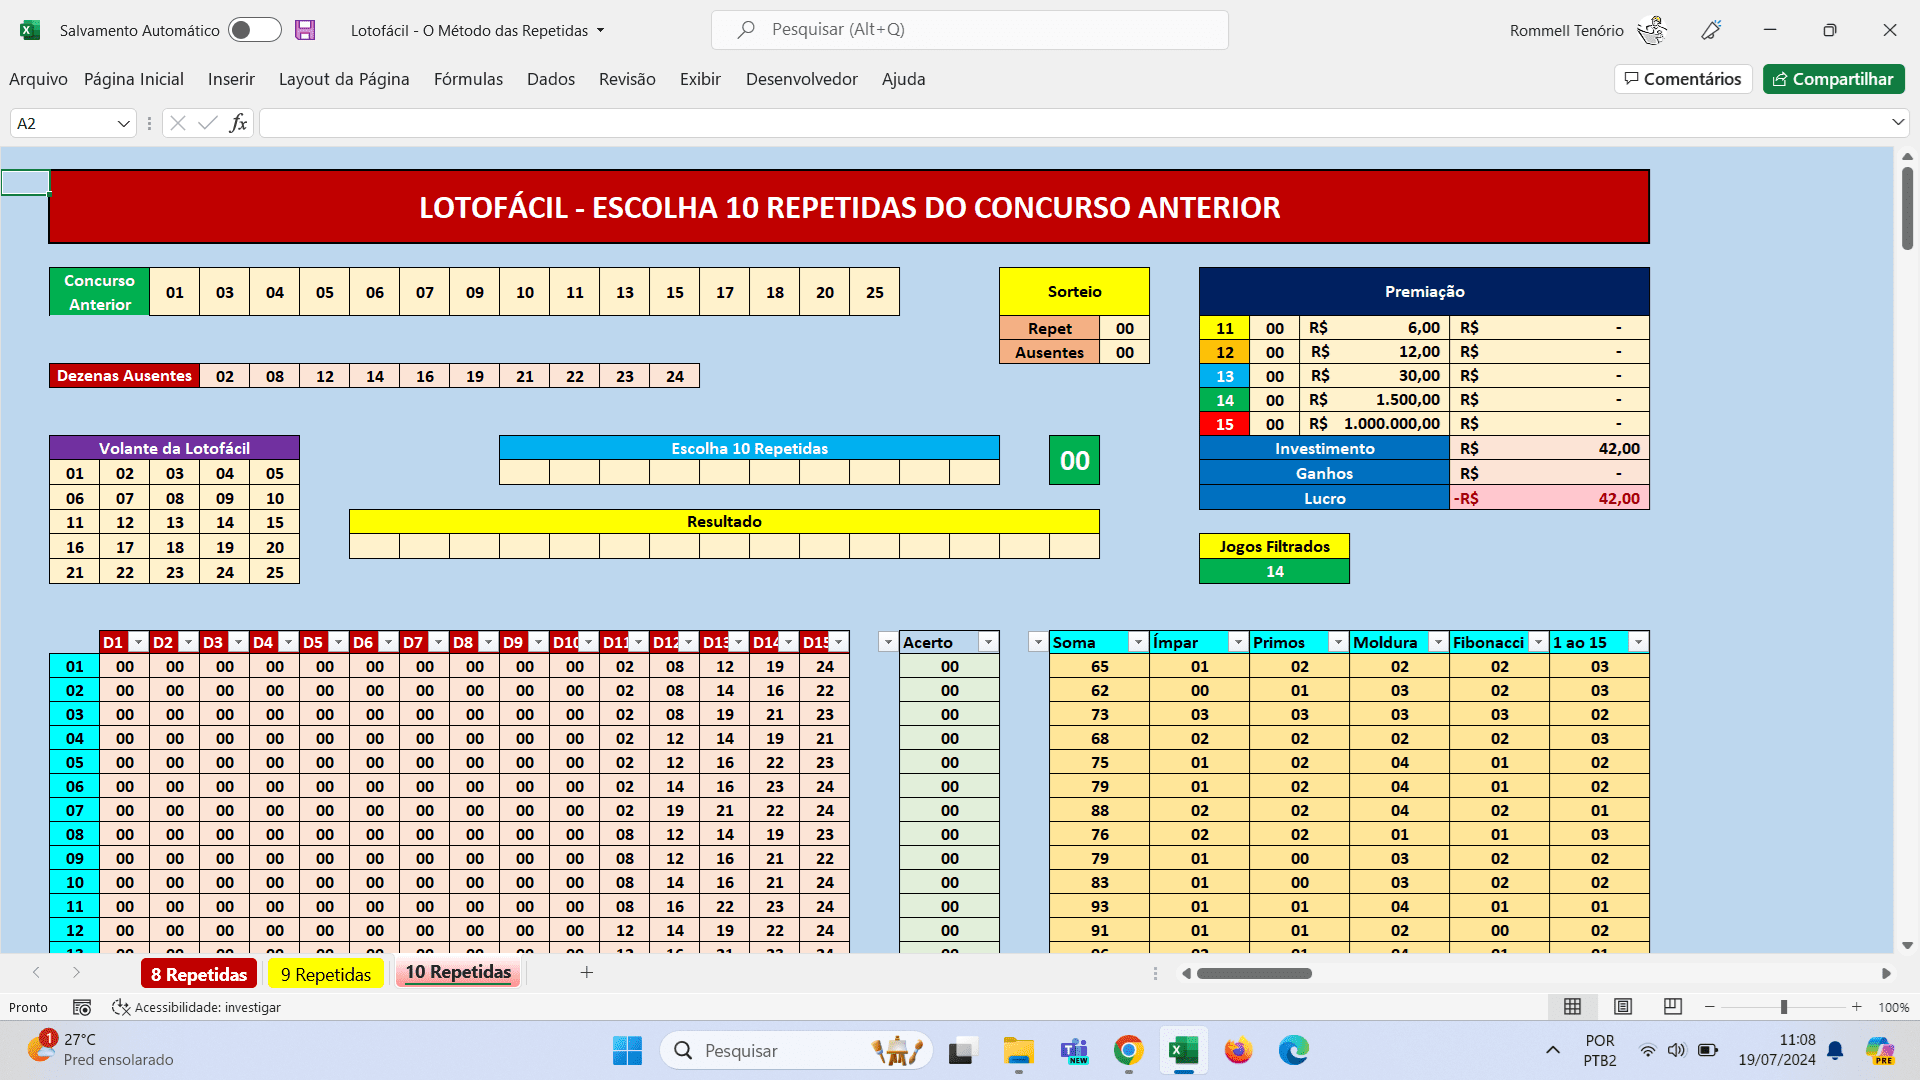Switch to the 8 Repetidas sheet tab
Image resolution: width=1920 pixels, height=1080 pixels.
click(199, 974)
